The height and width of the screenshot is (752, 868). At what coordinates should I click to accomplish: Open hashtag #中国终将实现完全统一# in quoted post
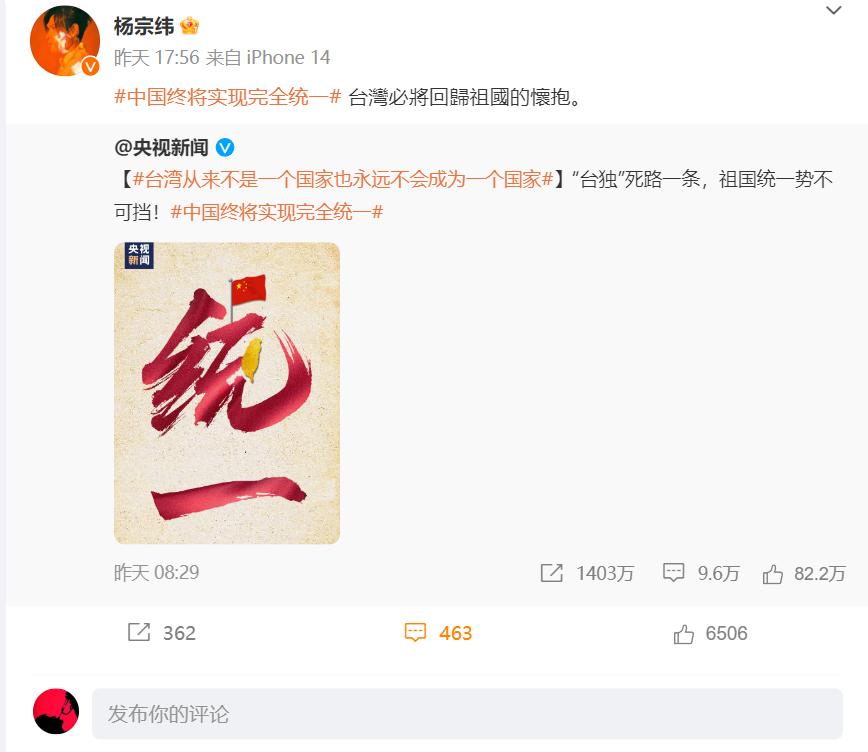(277, 212)
